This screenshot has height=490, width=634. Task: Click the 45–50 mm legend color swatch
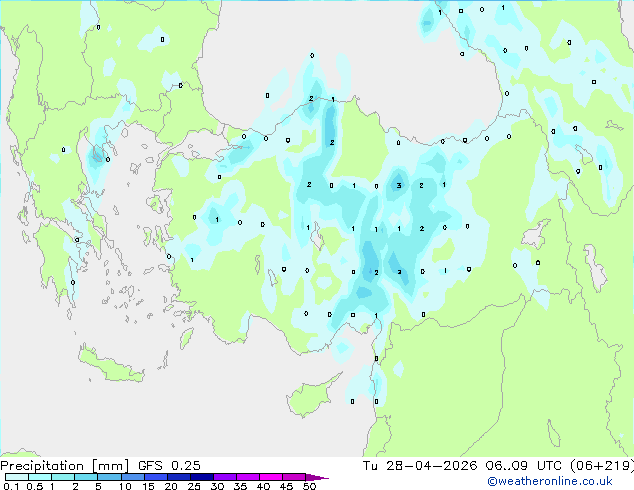pos(294,477)
